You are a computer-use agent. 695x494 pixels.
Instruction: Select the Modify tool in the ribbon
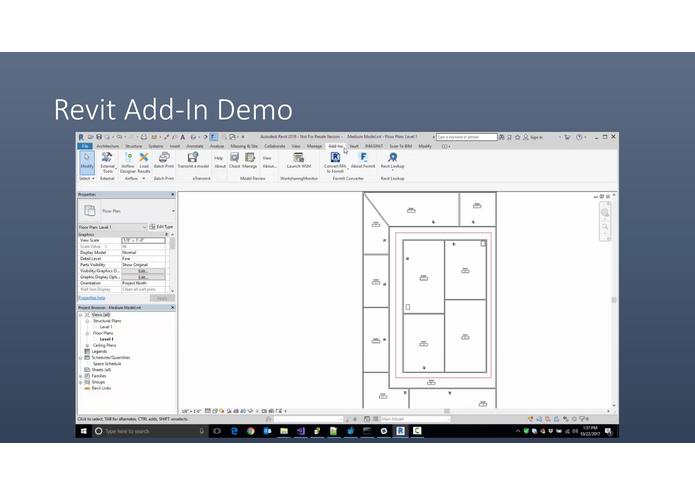(x=86, y=162)
